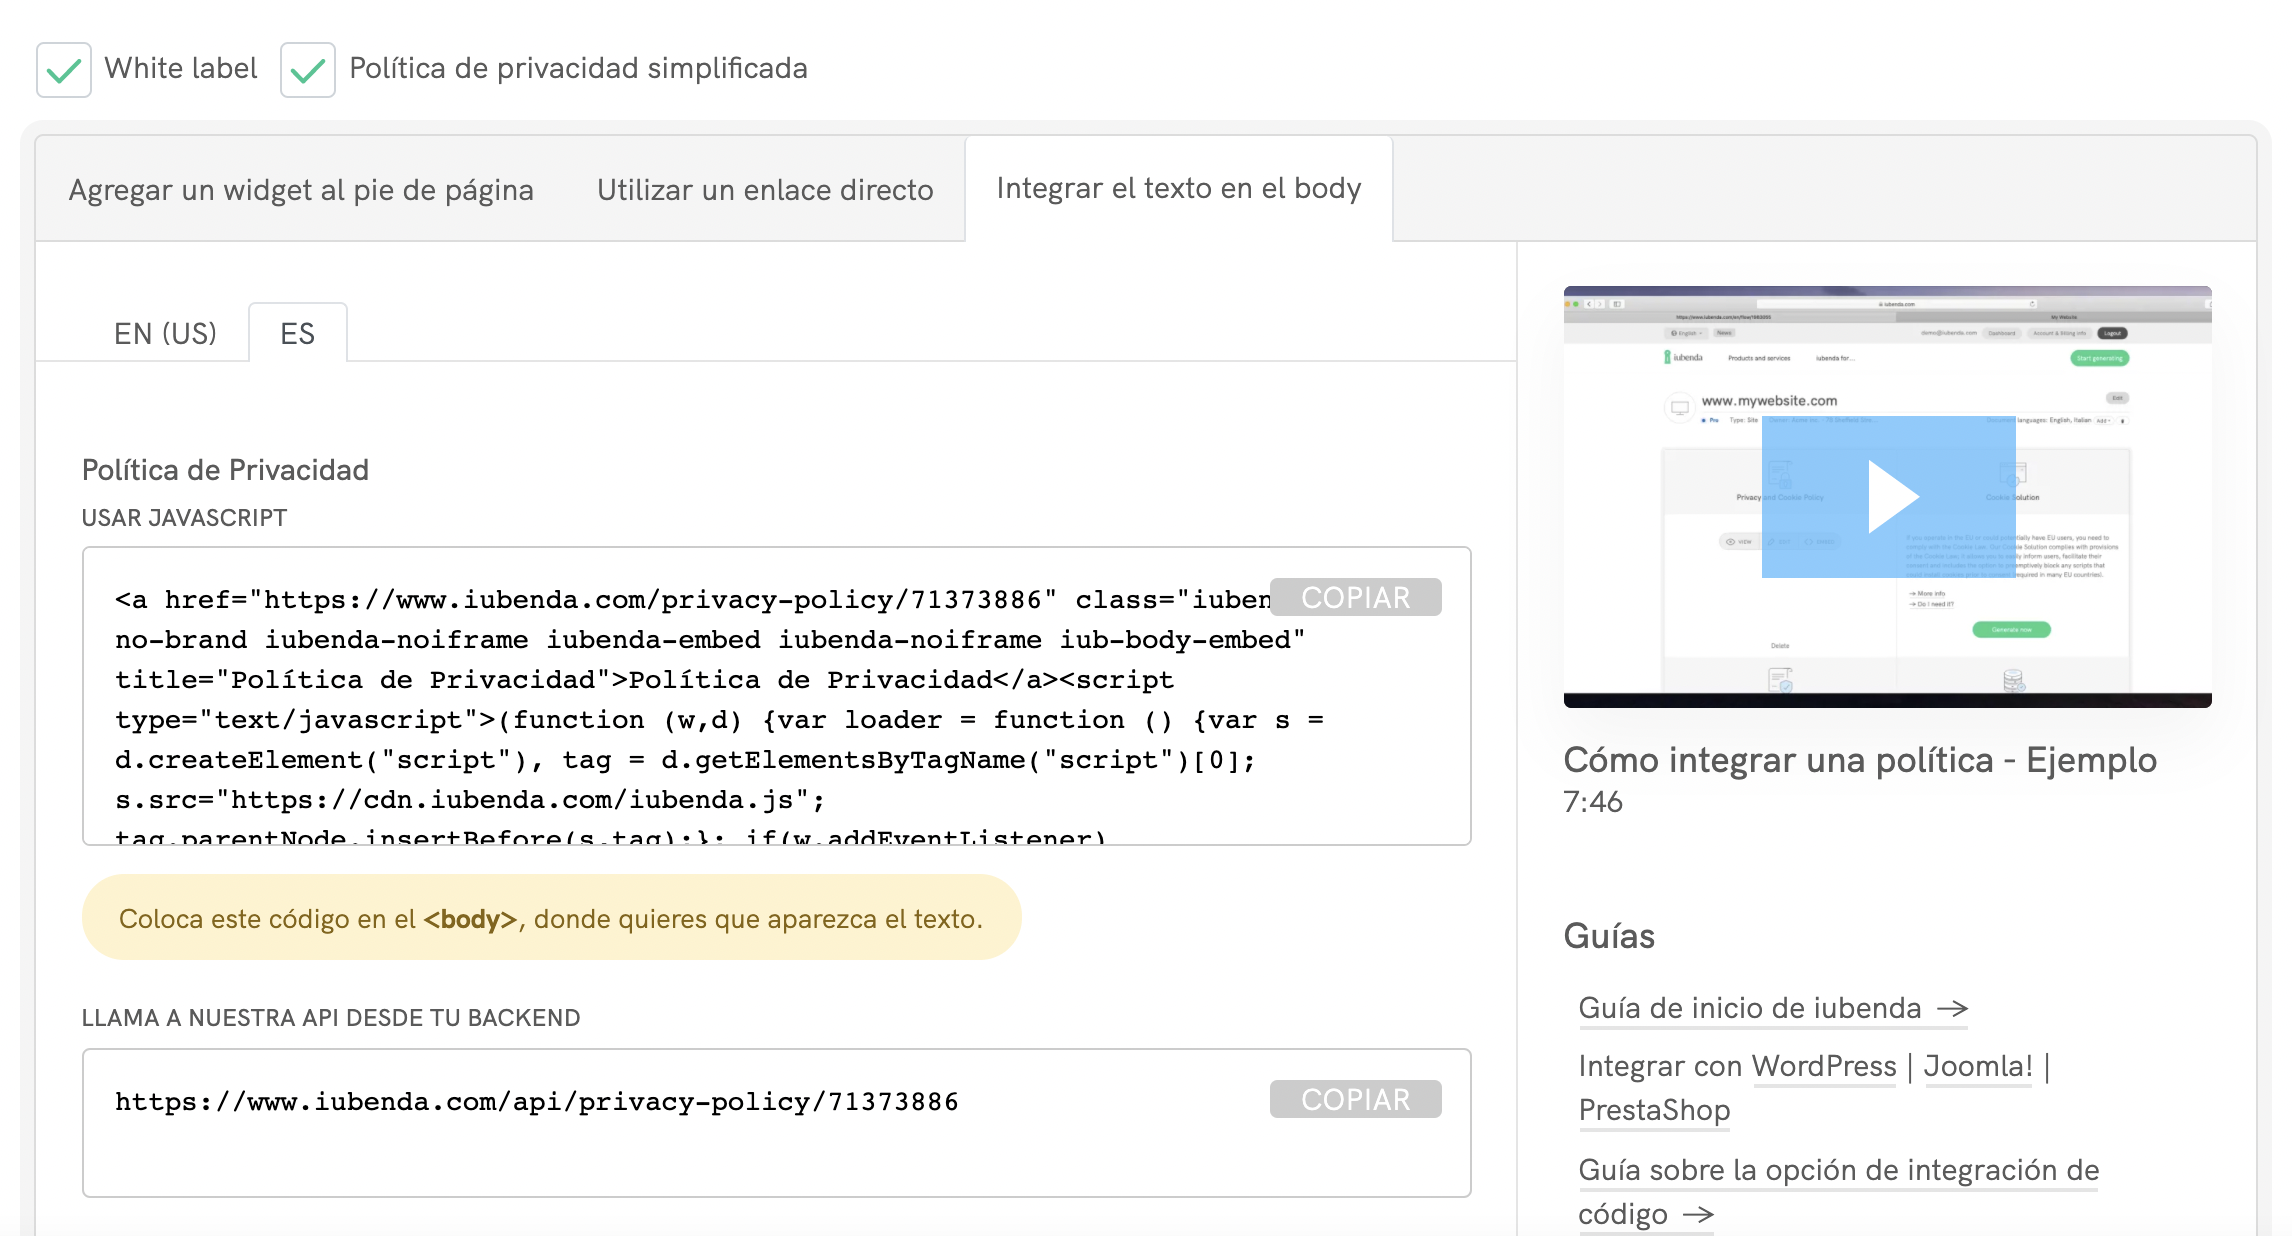Open guide on code integration option
The height and width of the screenshot is (1236, 2292).
point(1838,1170)
